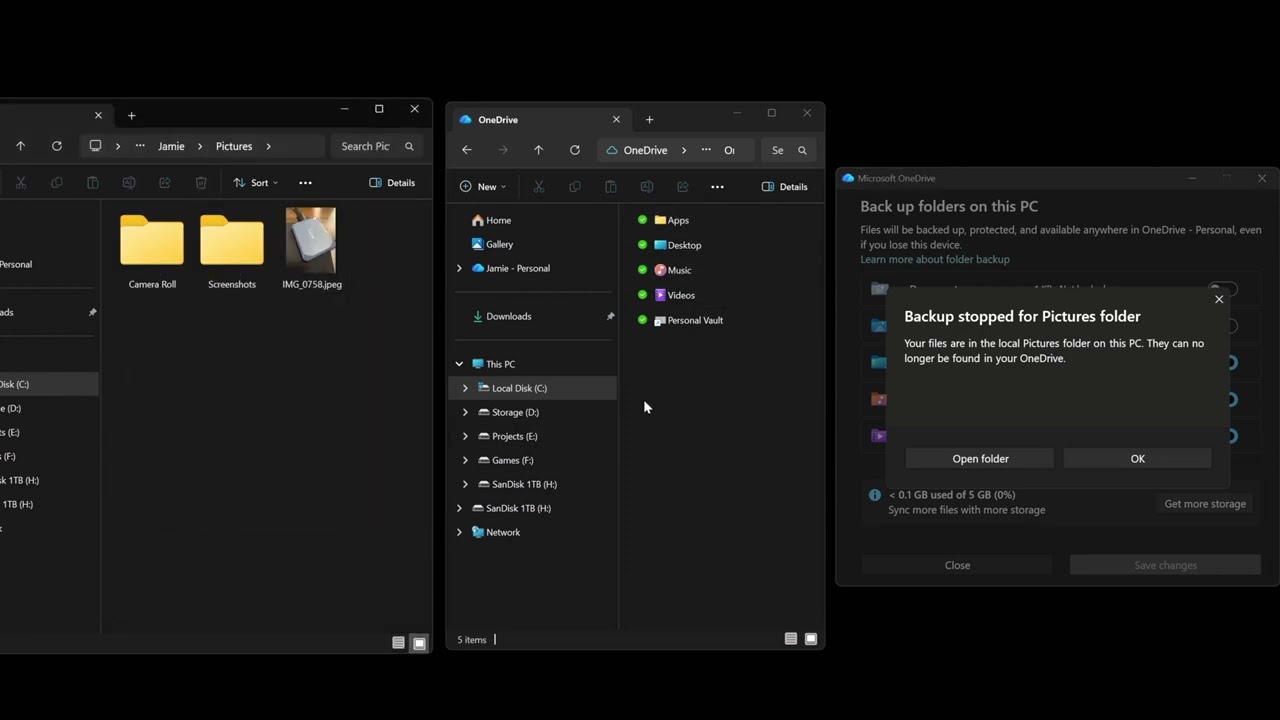Expand Local Disk (C:) tree node
This screenshot has width=1280, height=720.
pyautogui.click(x=465, y=388)
